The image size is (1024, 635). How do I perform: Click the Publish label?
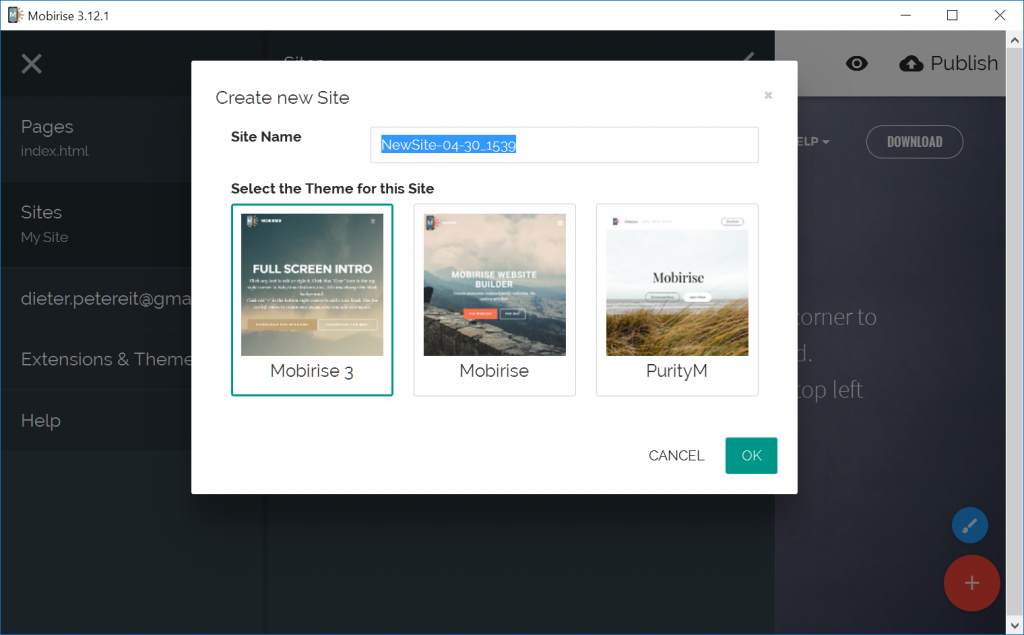(964, 63)
